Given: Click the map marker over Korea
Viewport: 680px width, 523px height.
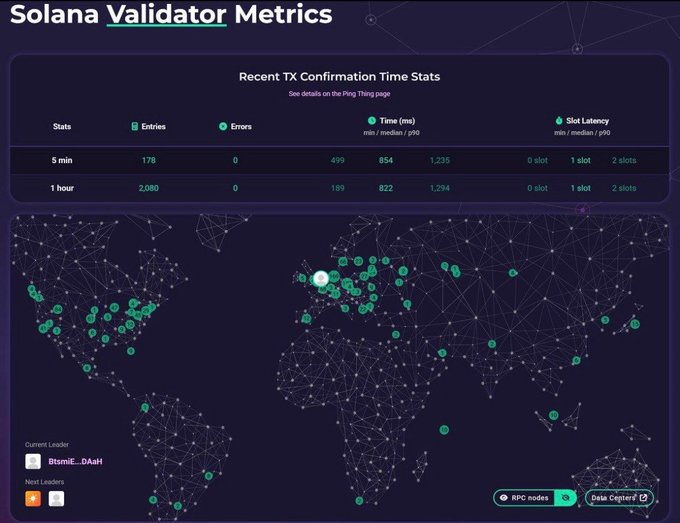Looking at the screenshot, I should click(x=605, y=320).
